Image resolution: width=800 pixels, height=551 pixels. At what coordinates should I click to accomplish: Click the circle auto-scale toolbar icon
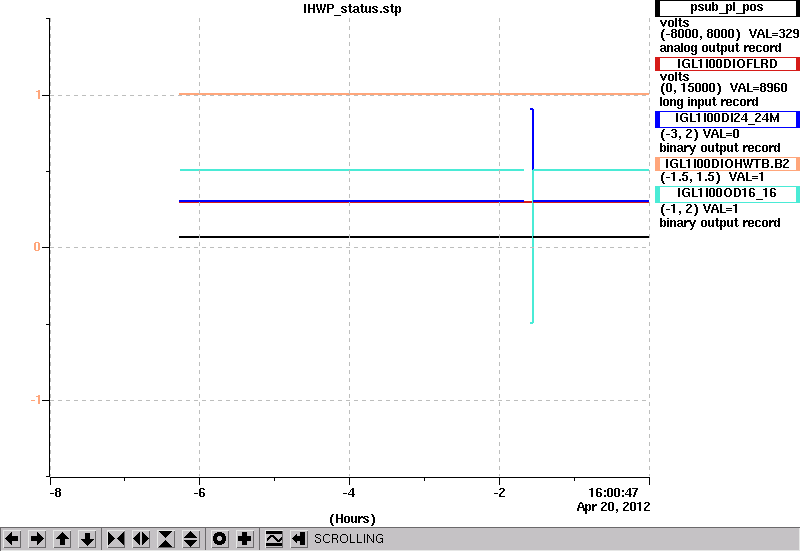point(220,539)
